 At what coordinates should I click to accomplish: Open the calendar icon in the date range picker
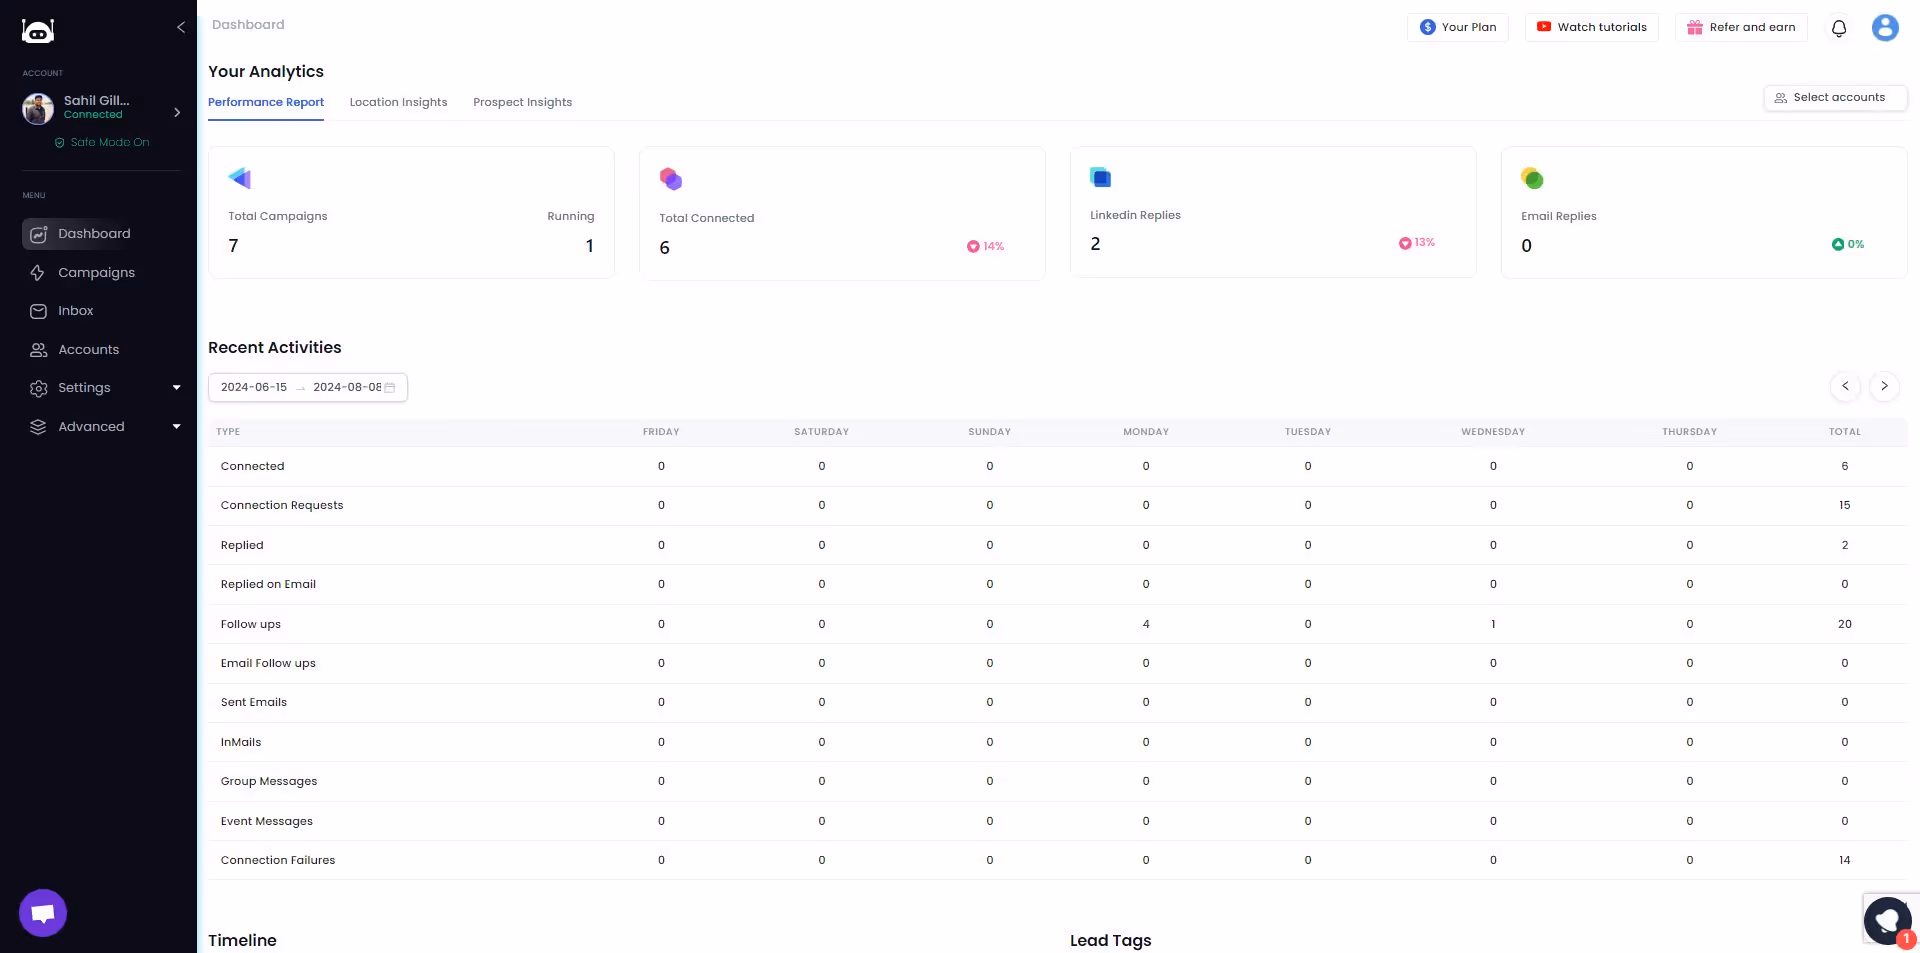[390, 387]
